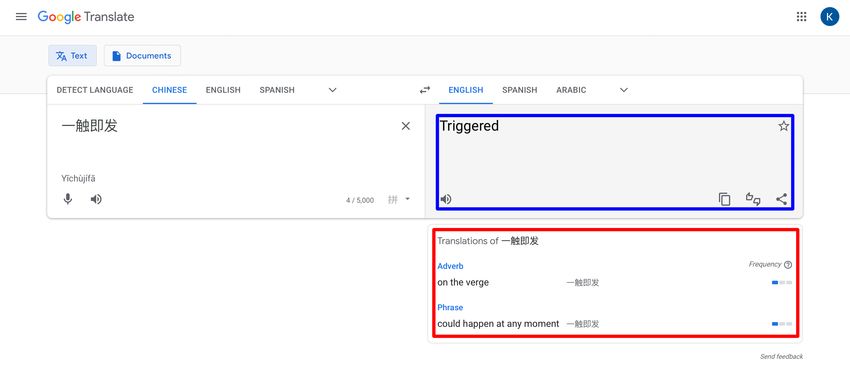Open the Google apps grid
The height and width of the screenshot is (375, 850).
coord(801,17)
